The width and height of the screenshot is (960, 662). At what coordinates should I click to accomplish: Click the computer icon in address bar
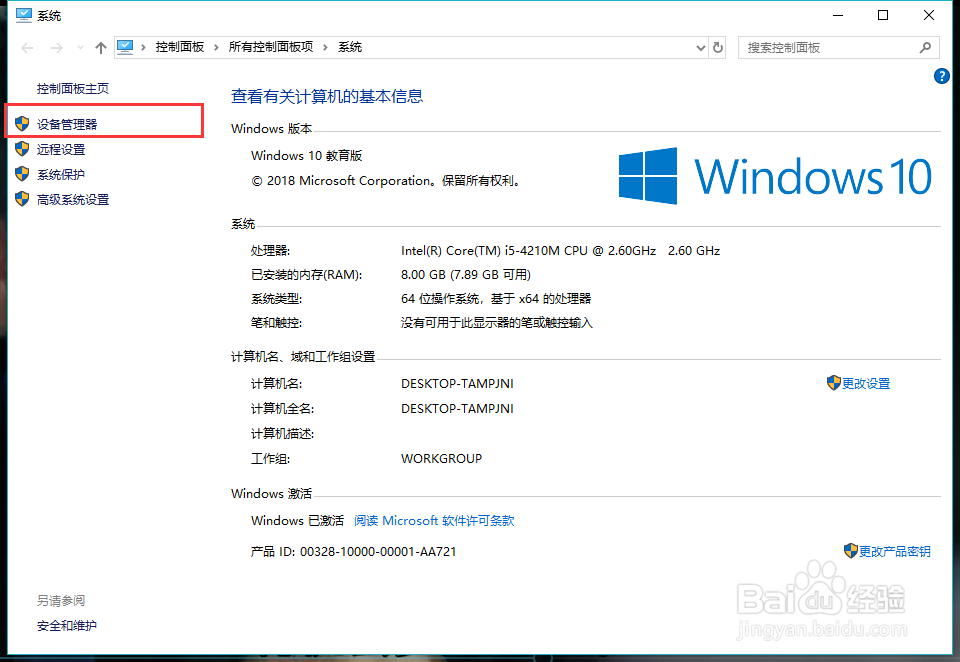coord(125,47)
